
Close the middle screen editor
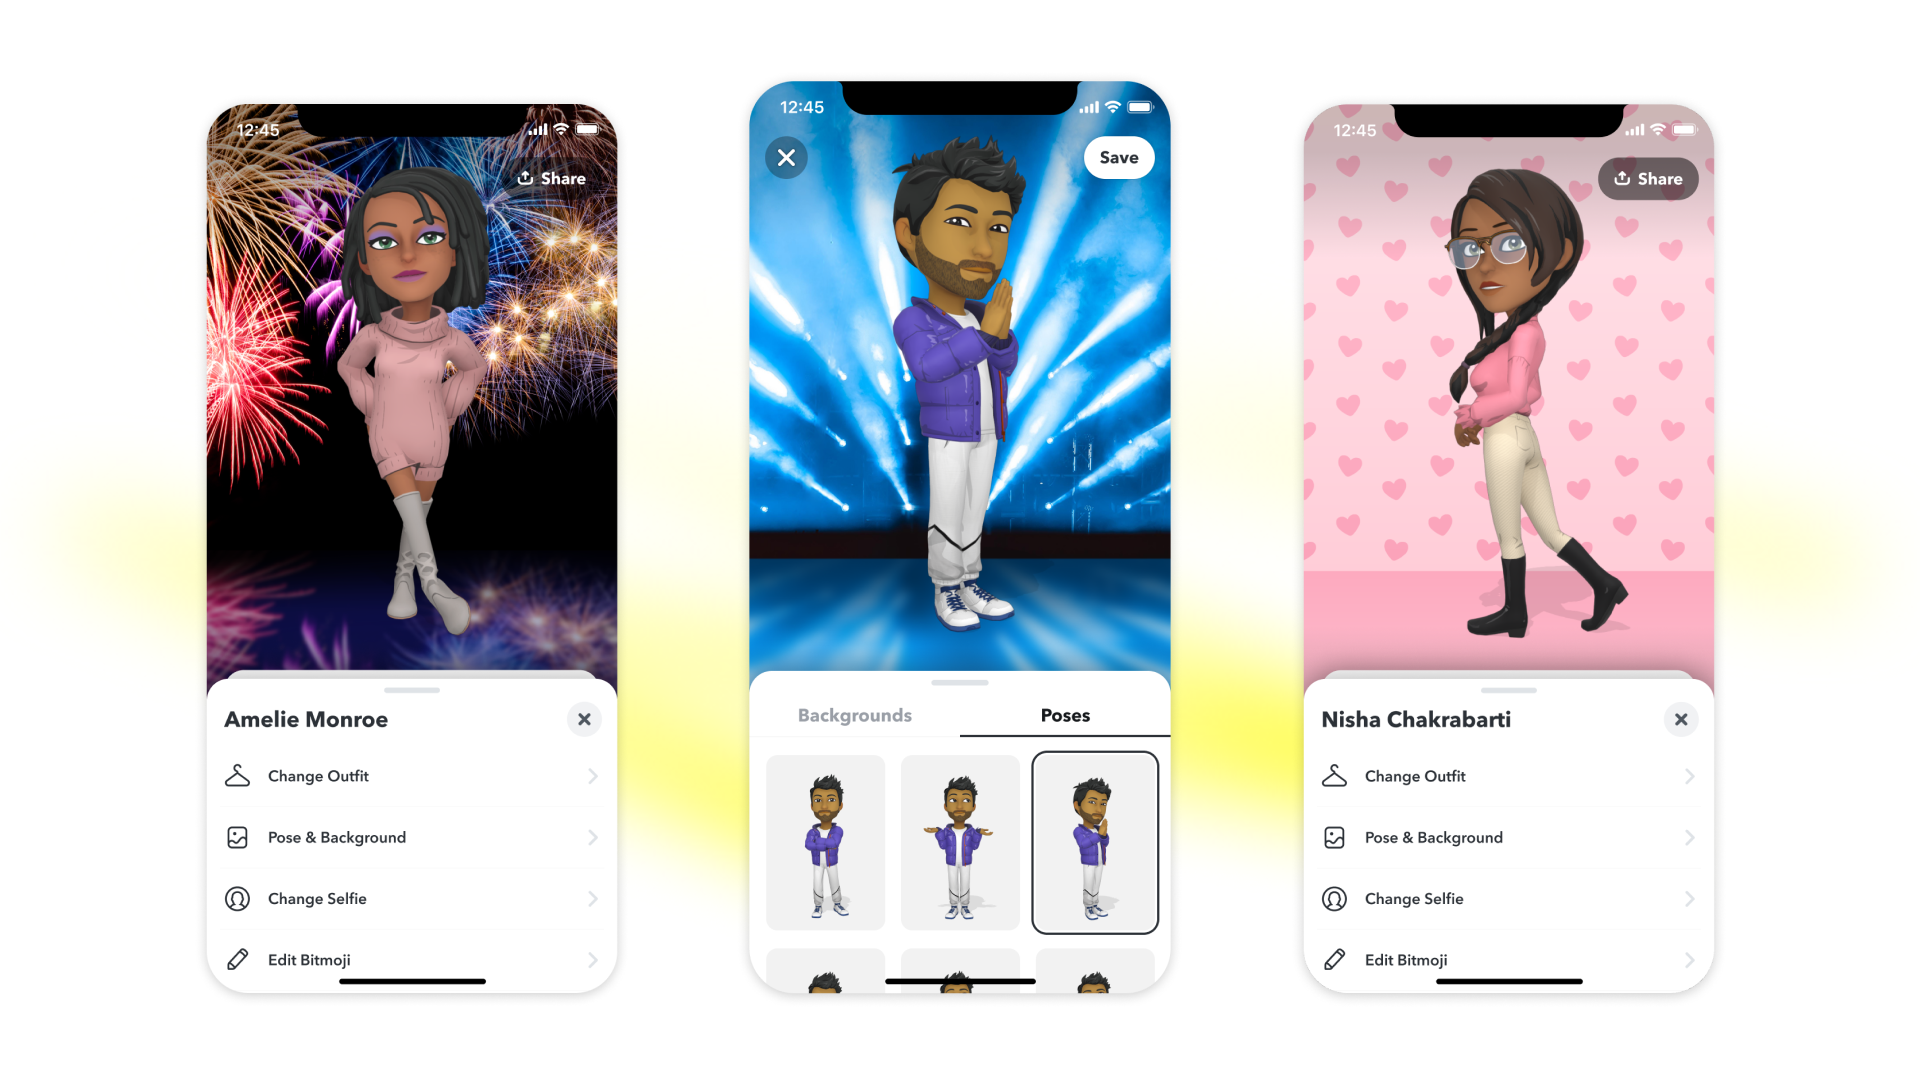click(786, 157)
